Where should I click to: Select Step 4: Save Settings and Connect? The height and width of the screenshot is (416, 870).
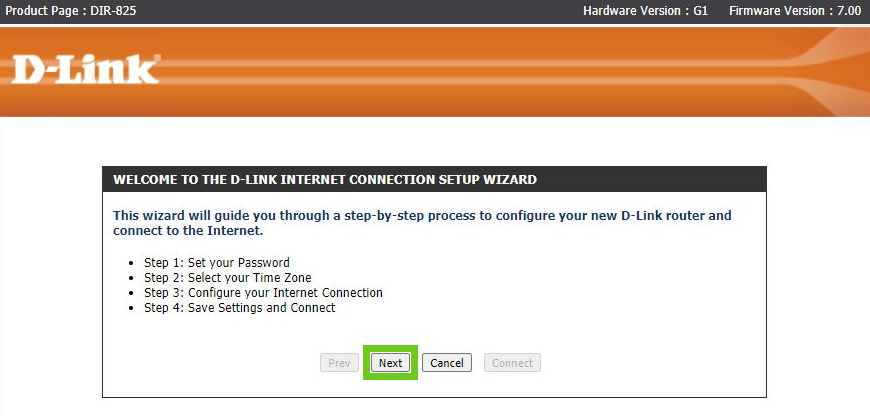coord(239,308)
